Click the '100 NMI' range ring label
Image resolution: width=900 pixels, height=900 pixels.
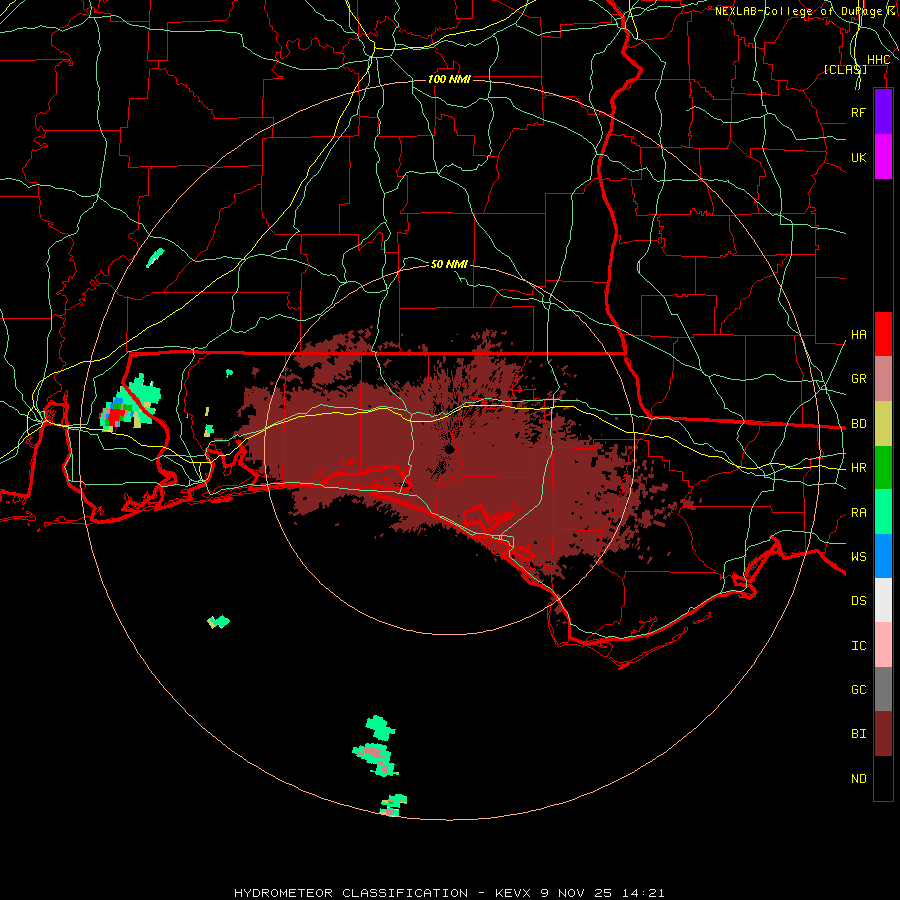coord(449,79)
